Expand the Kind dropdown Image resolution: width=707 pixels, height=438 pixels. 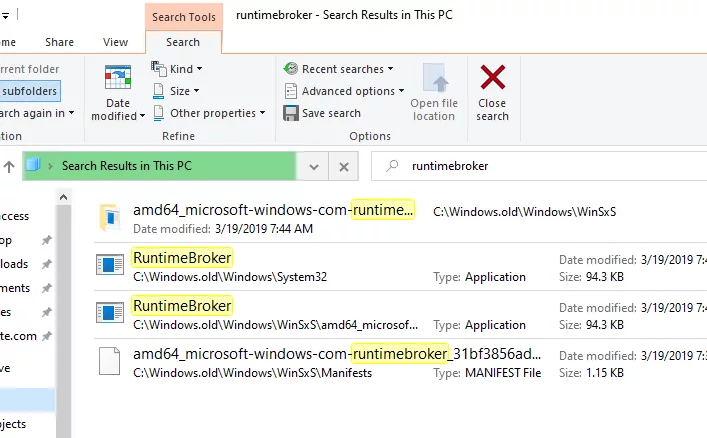pos(199,69)
